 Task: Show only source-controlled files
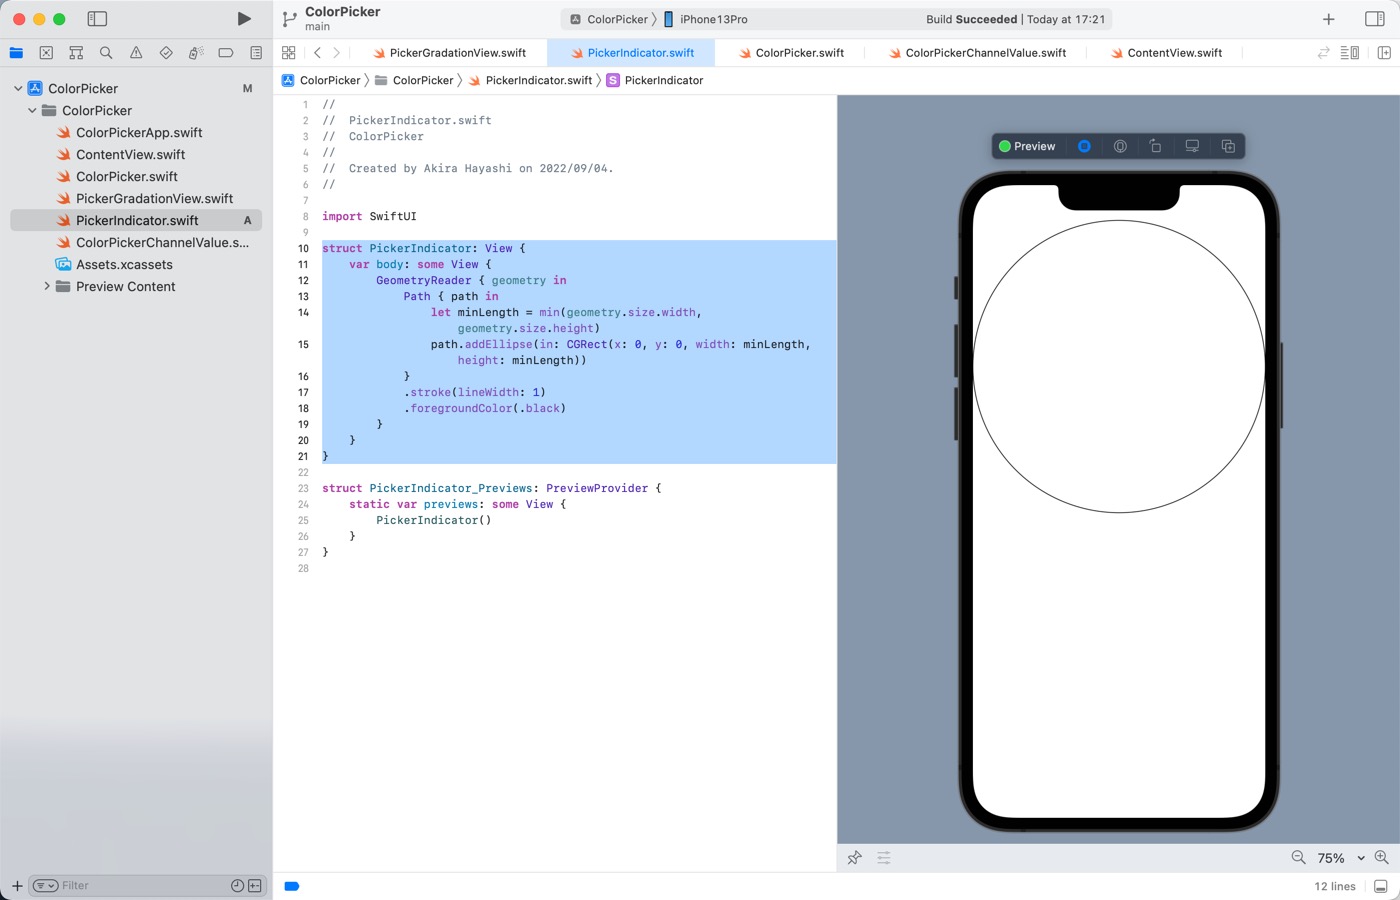click(255, 886)
